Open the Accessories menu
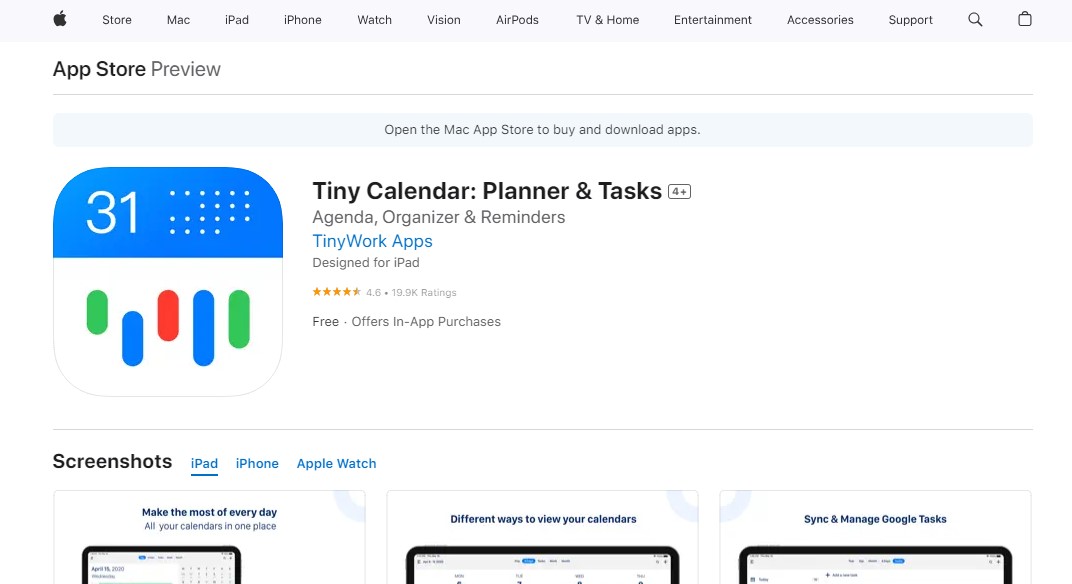1072x584 pixels. [820, 19]
